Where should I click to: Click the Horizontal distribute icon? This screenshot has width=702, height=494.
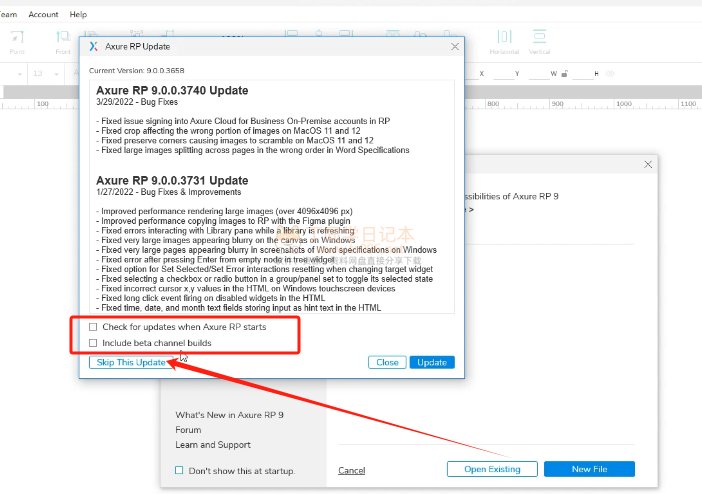(504, 37)
